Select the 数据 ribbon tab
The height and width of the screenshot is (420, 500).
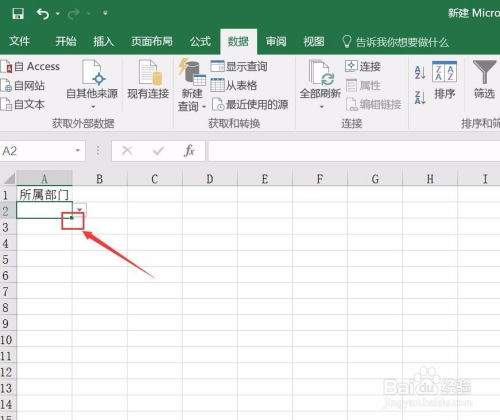(238, 41)
